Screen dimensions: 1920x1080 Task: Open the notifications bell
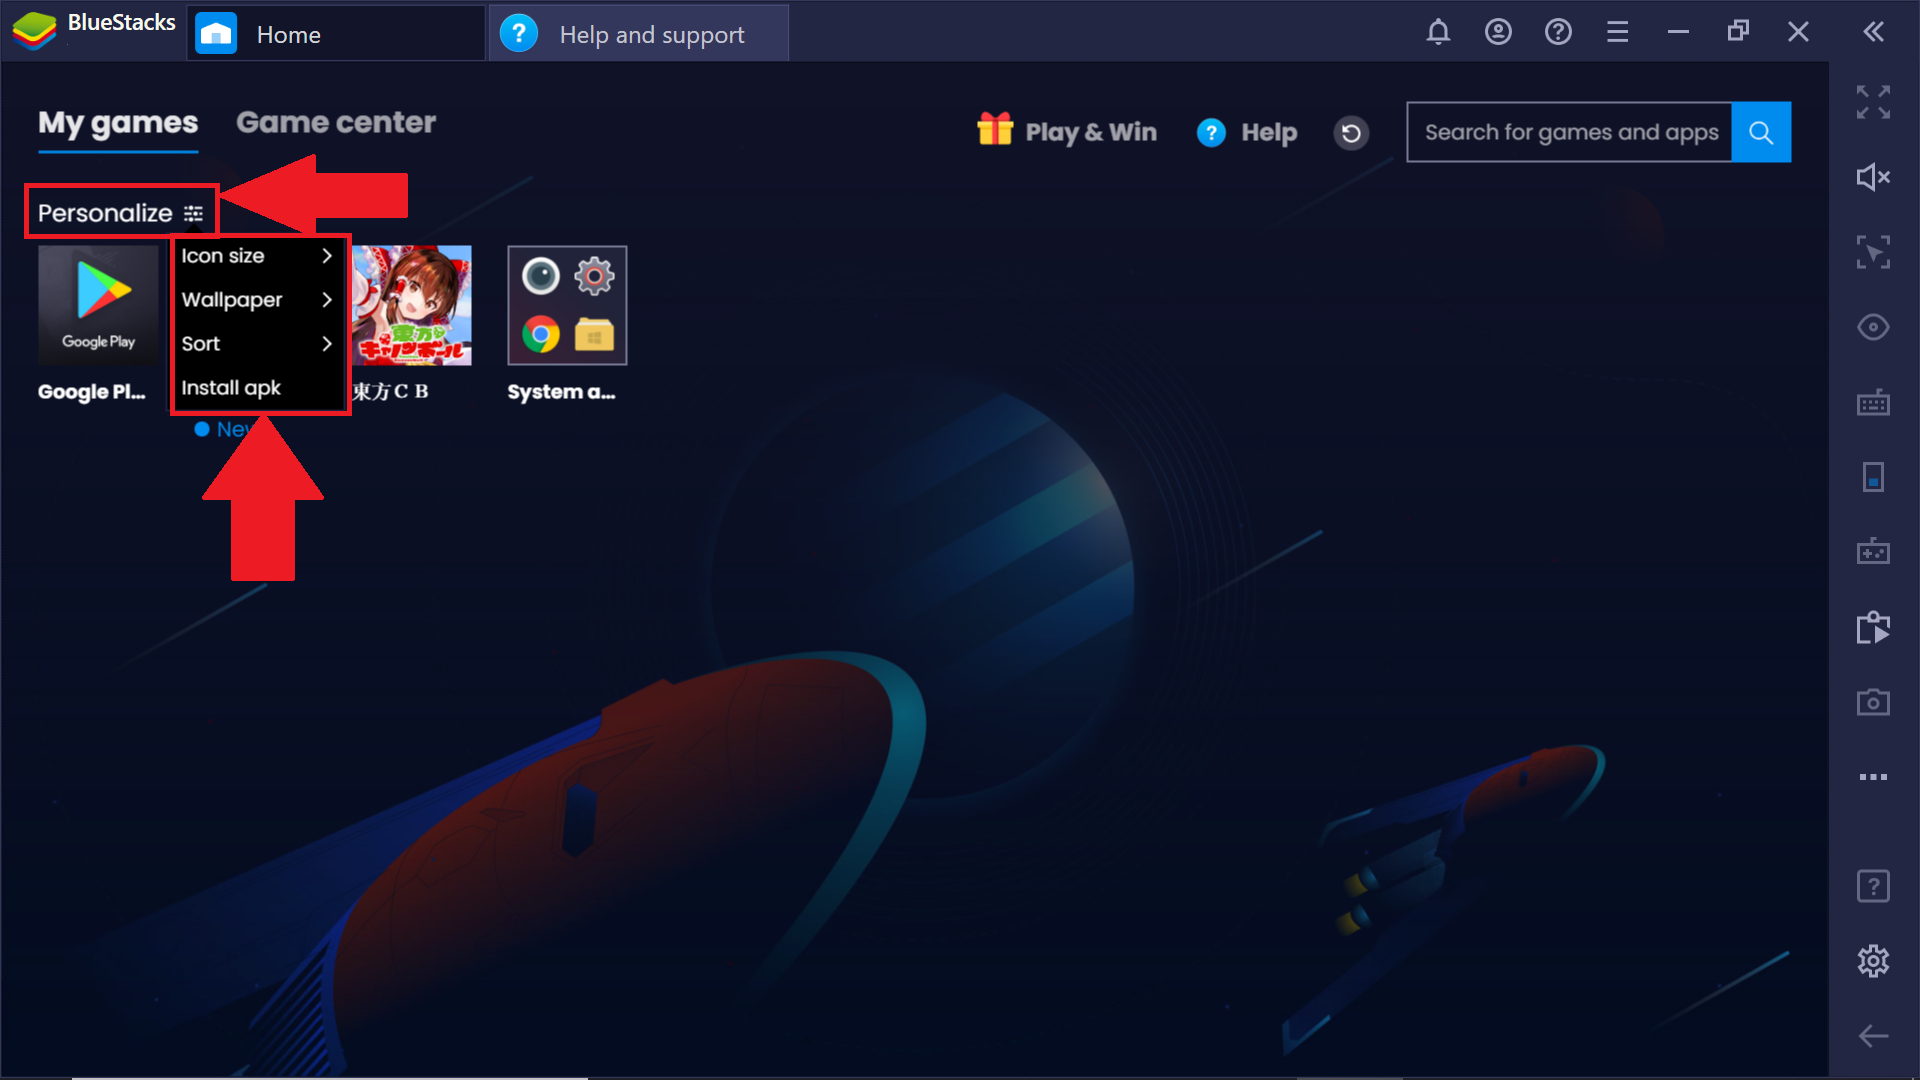[1438, 32]
